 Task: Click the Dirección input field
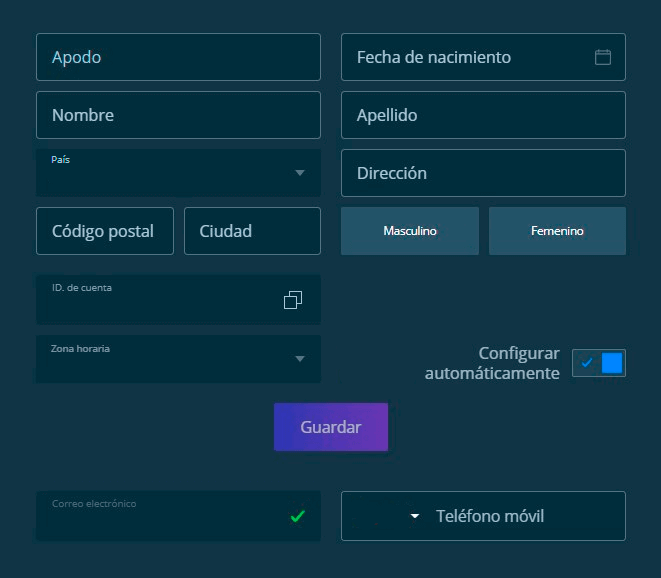[483, 173]
